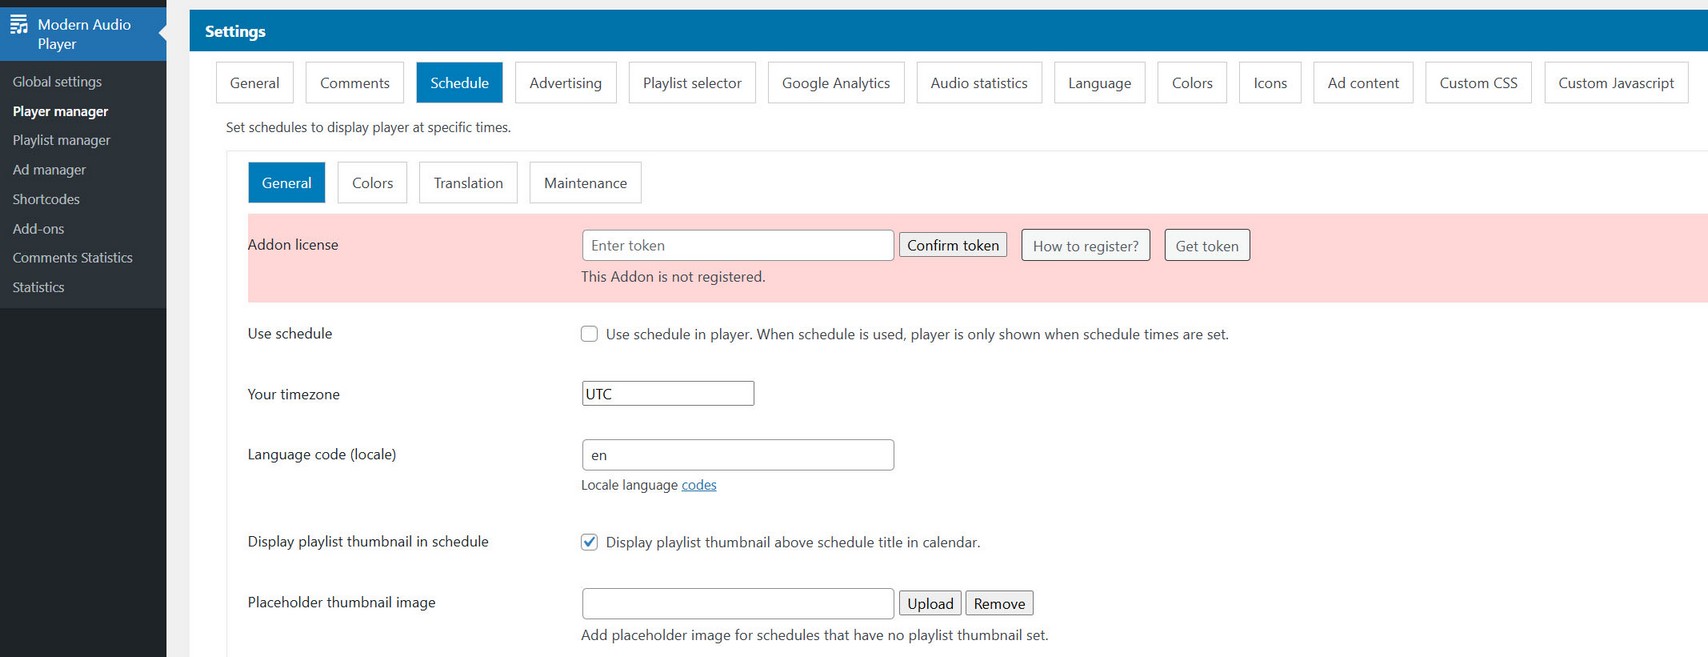Open the Google Analytics tab
1708x657 pixels.
pyautogui.click(x=835, y=83)
